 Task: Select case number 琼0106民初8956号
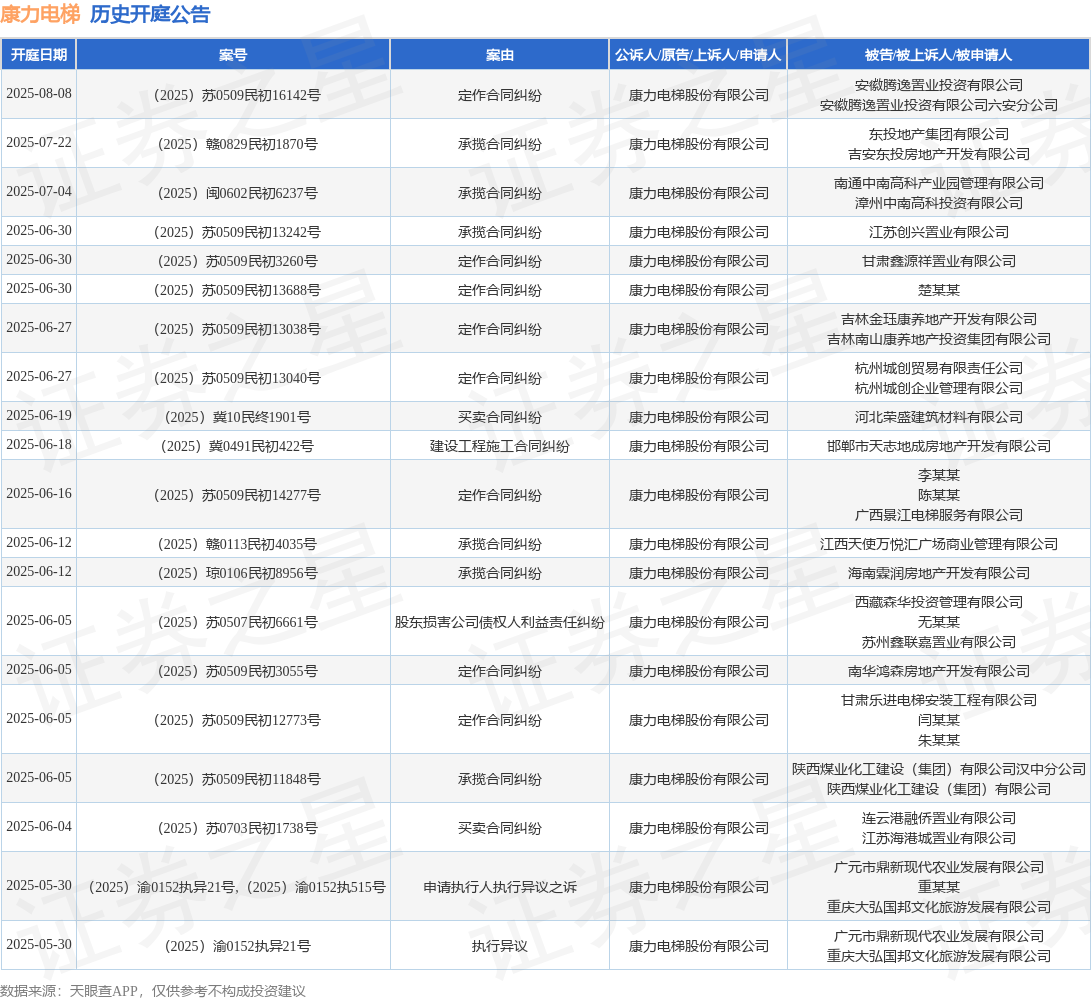click(237, 573)
